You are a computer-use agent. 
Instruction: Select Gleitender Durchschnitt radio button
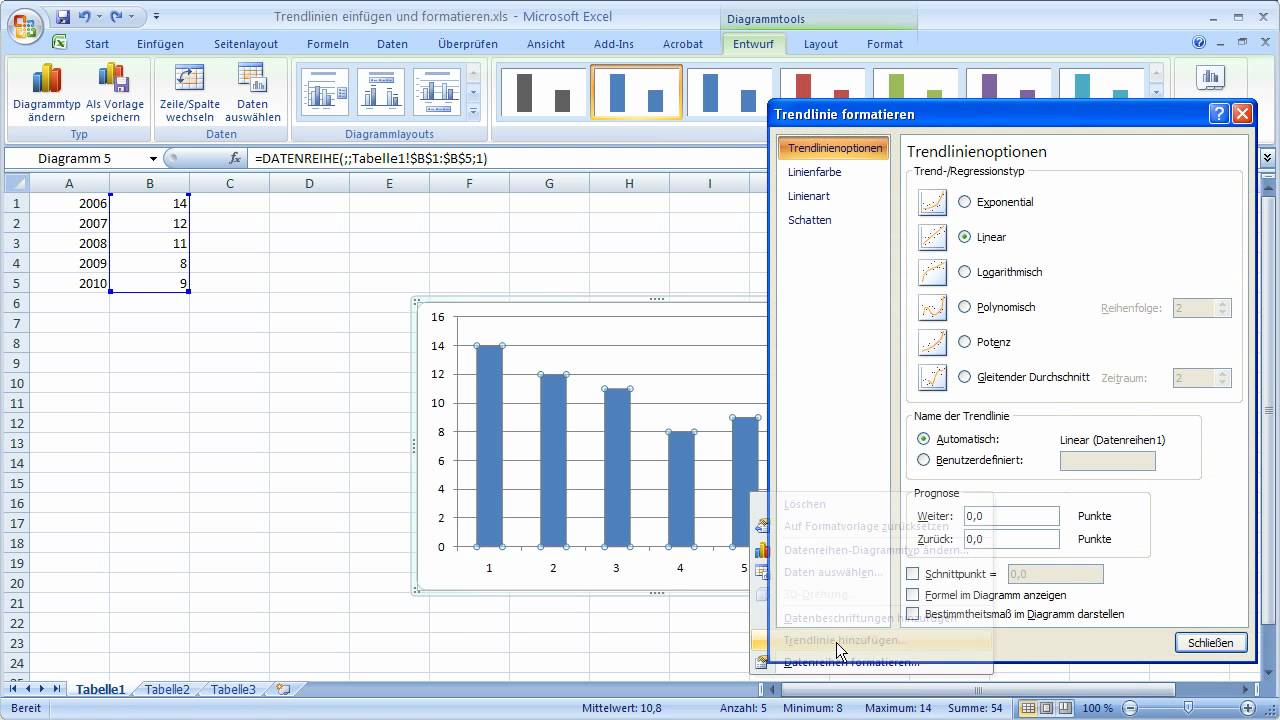click(x=964, y=377)
